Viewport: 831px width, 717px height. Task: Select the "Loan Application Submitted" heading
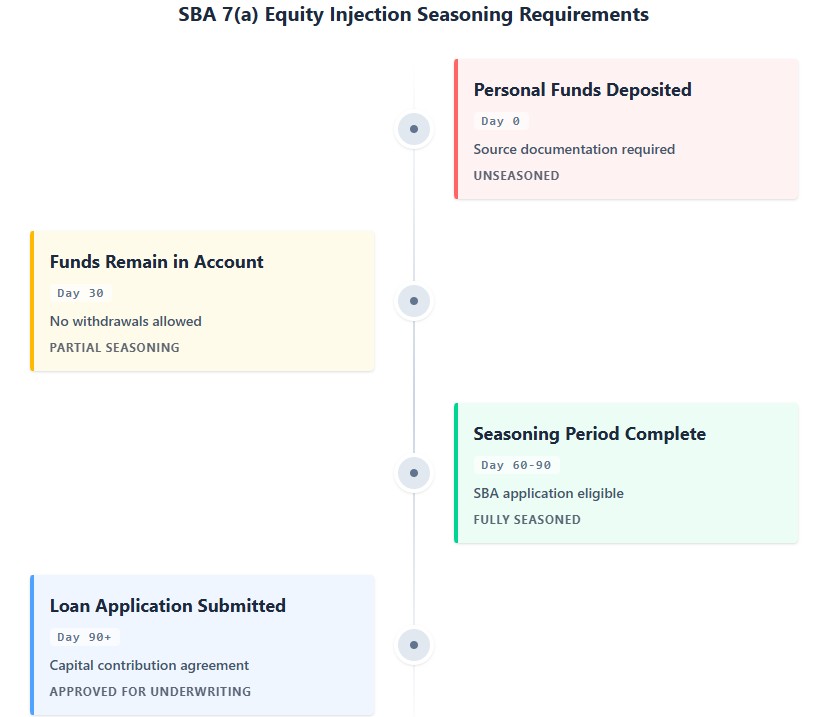[x=167, y=606]
